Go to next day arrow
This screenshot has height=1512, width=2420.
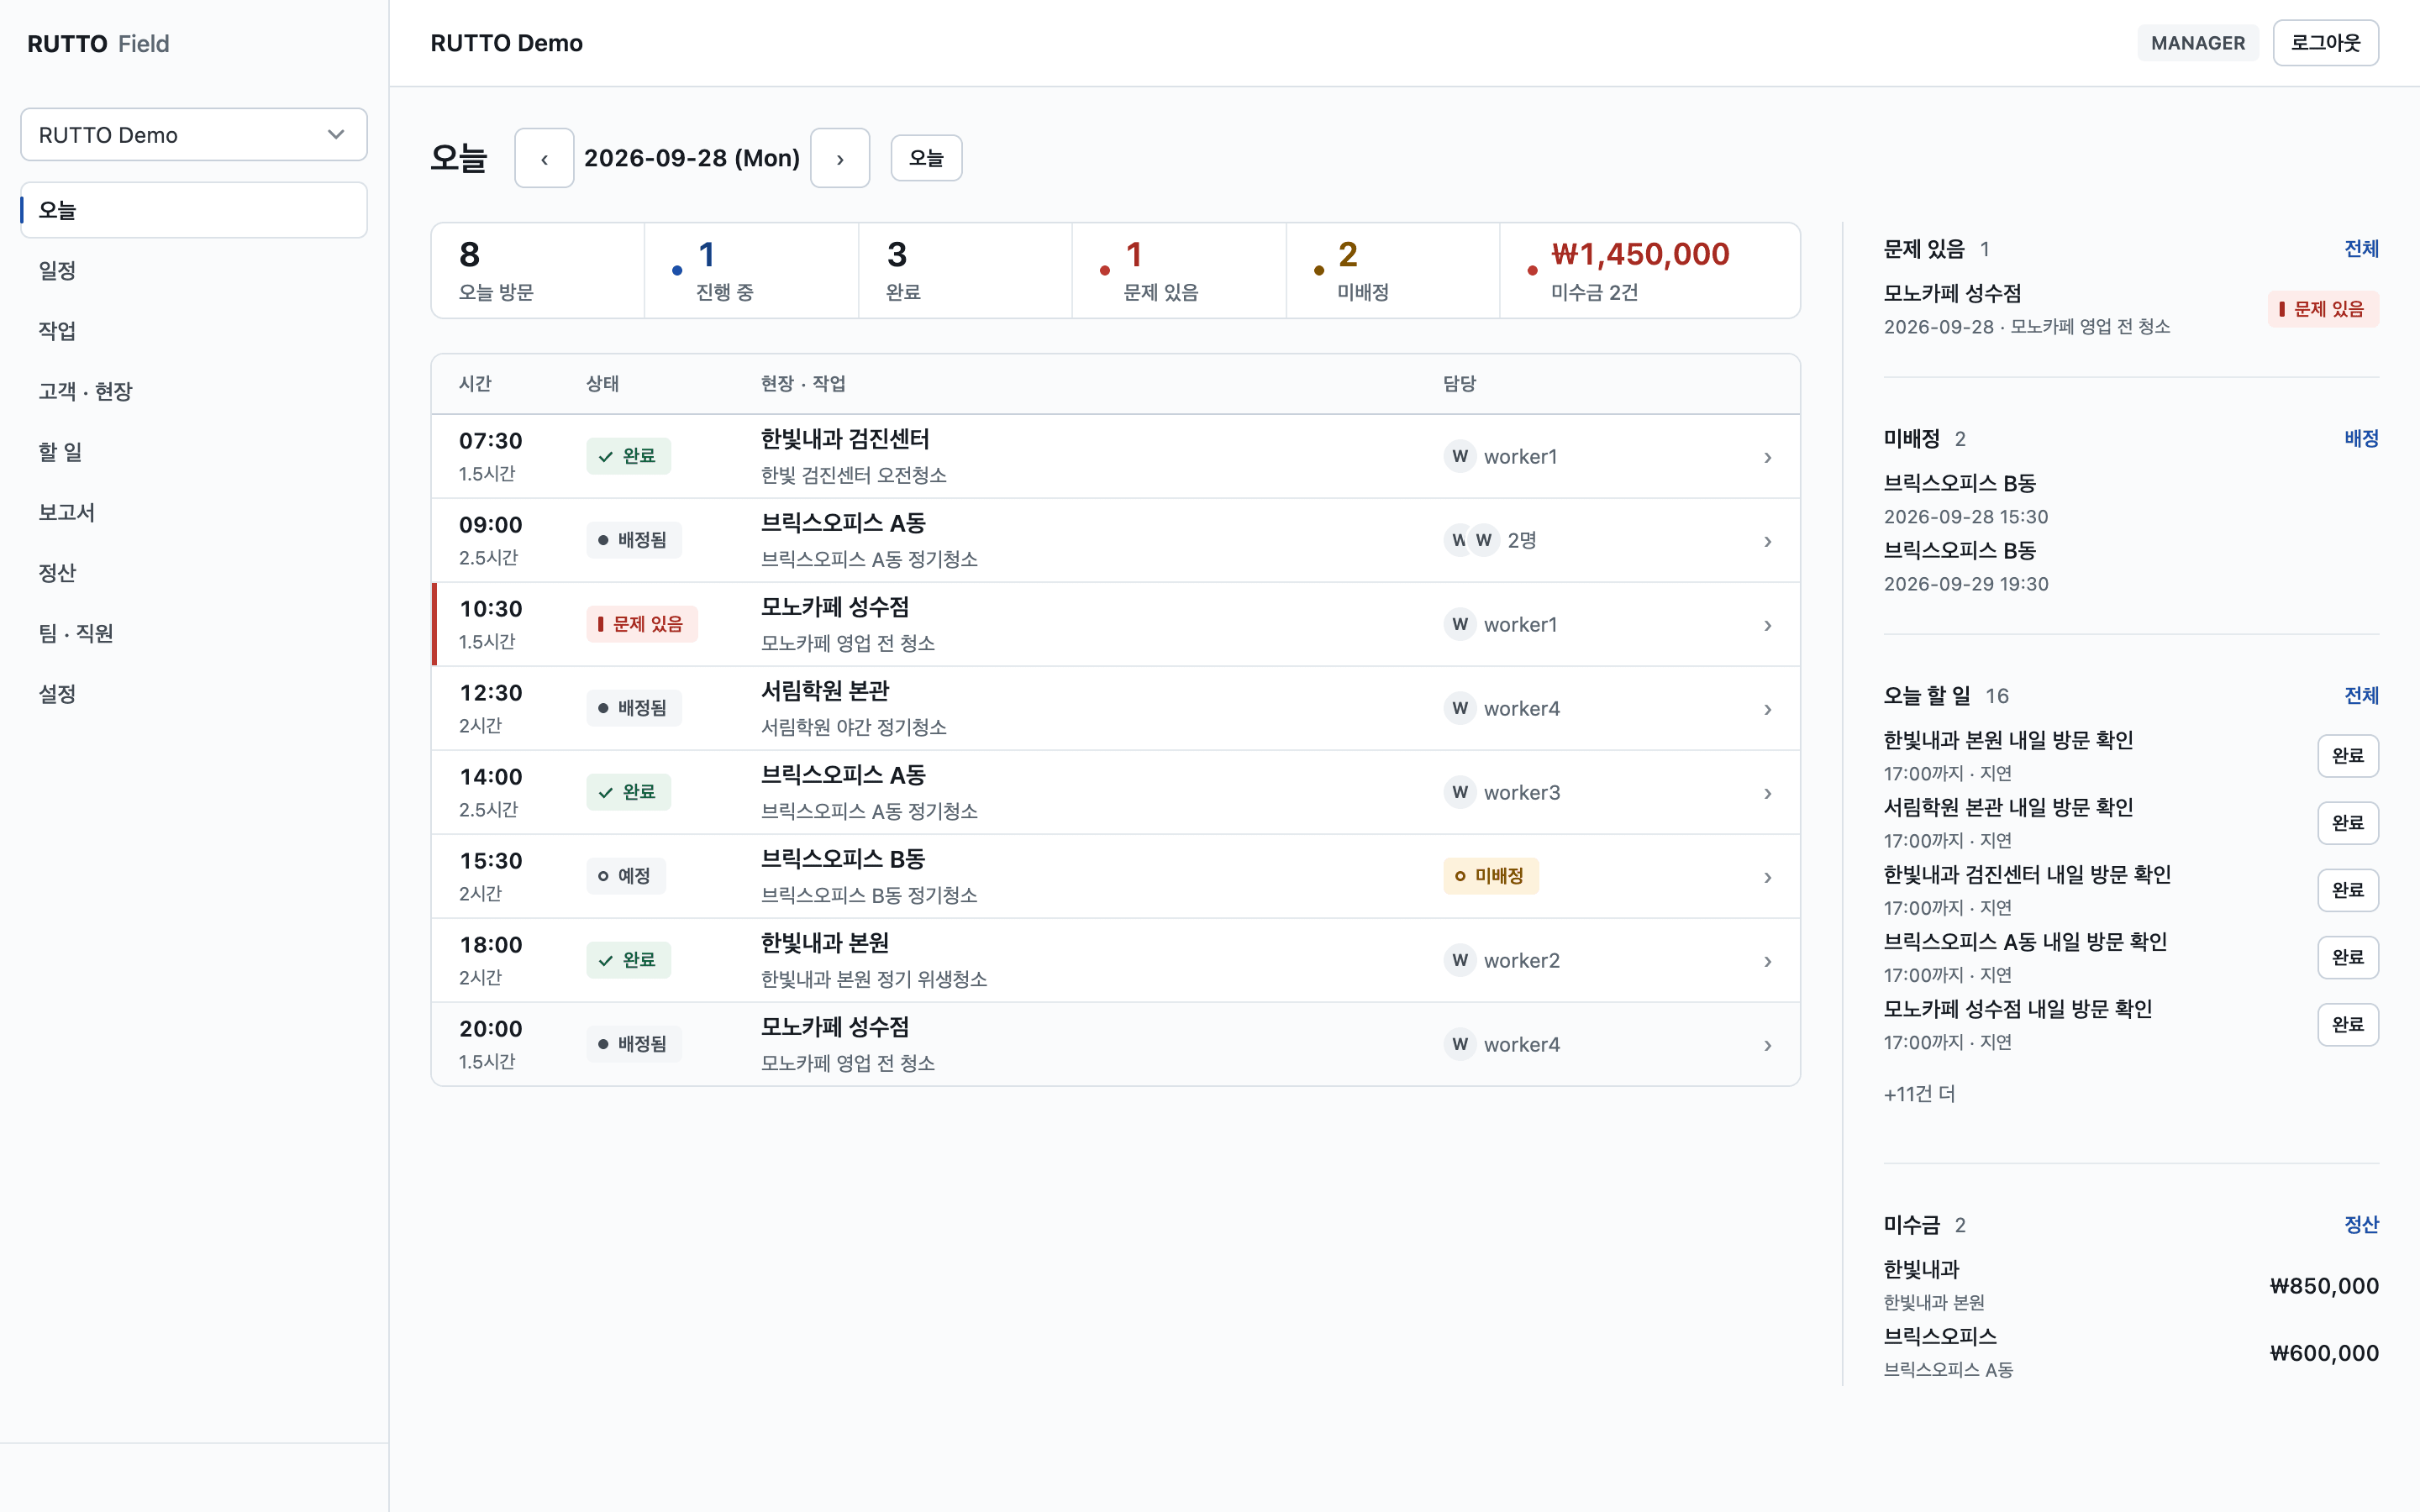coord(840,158)
